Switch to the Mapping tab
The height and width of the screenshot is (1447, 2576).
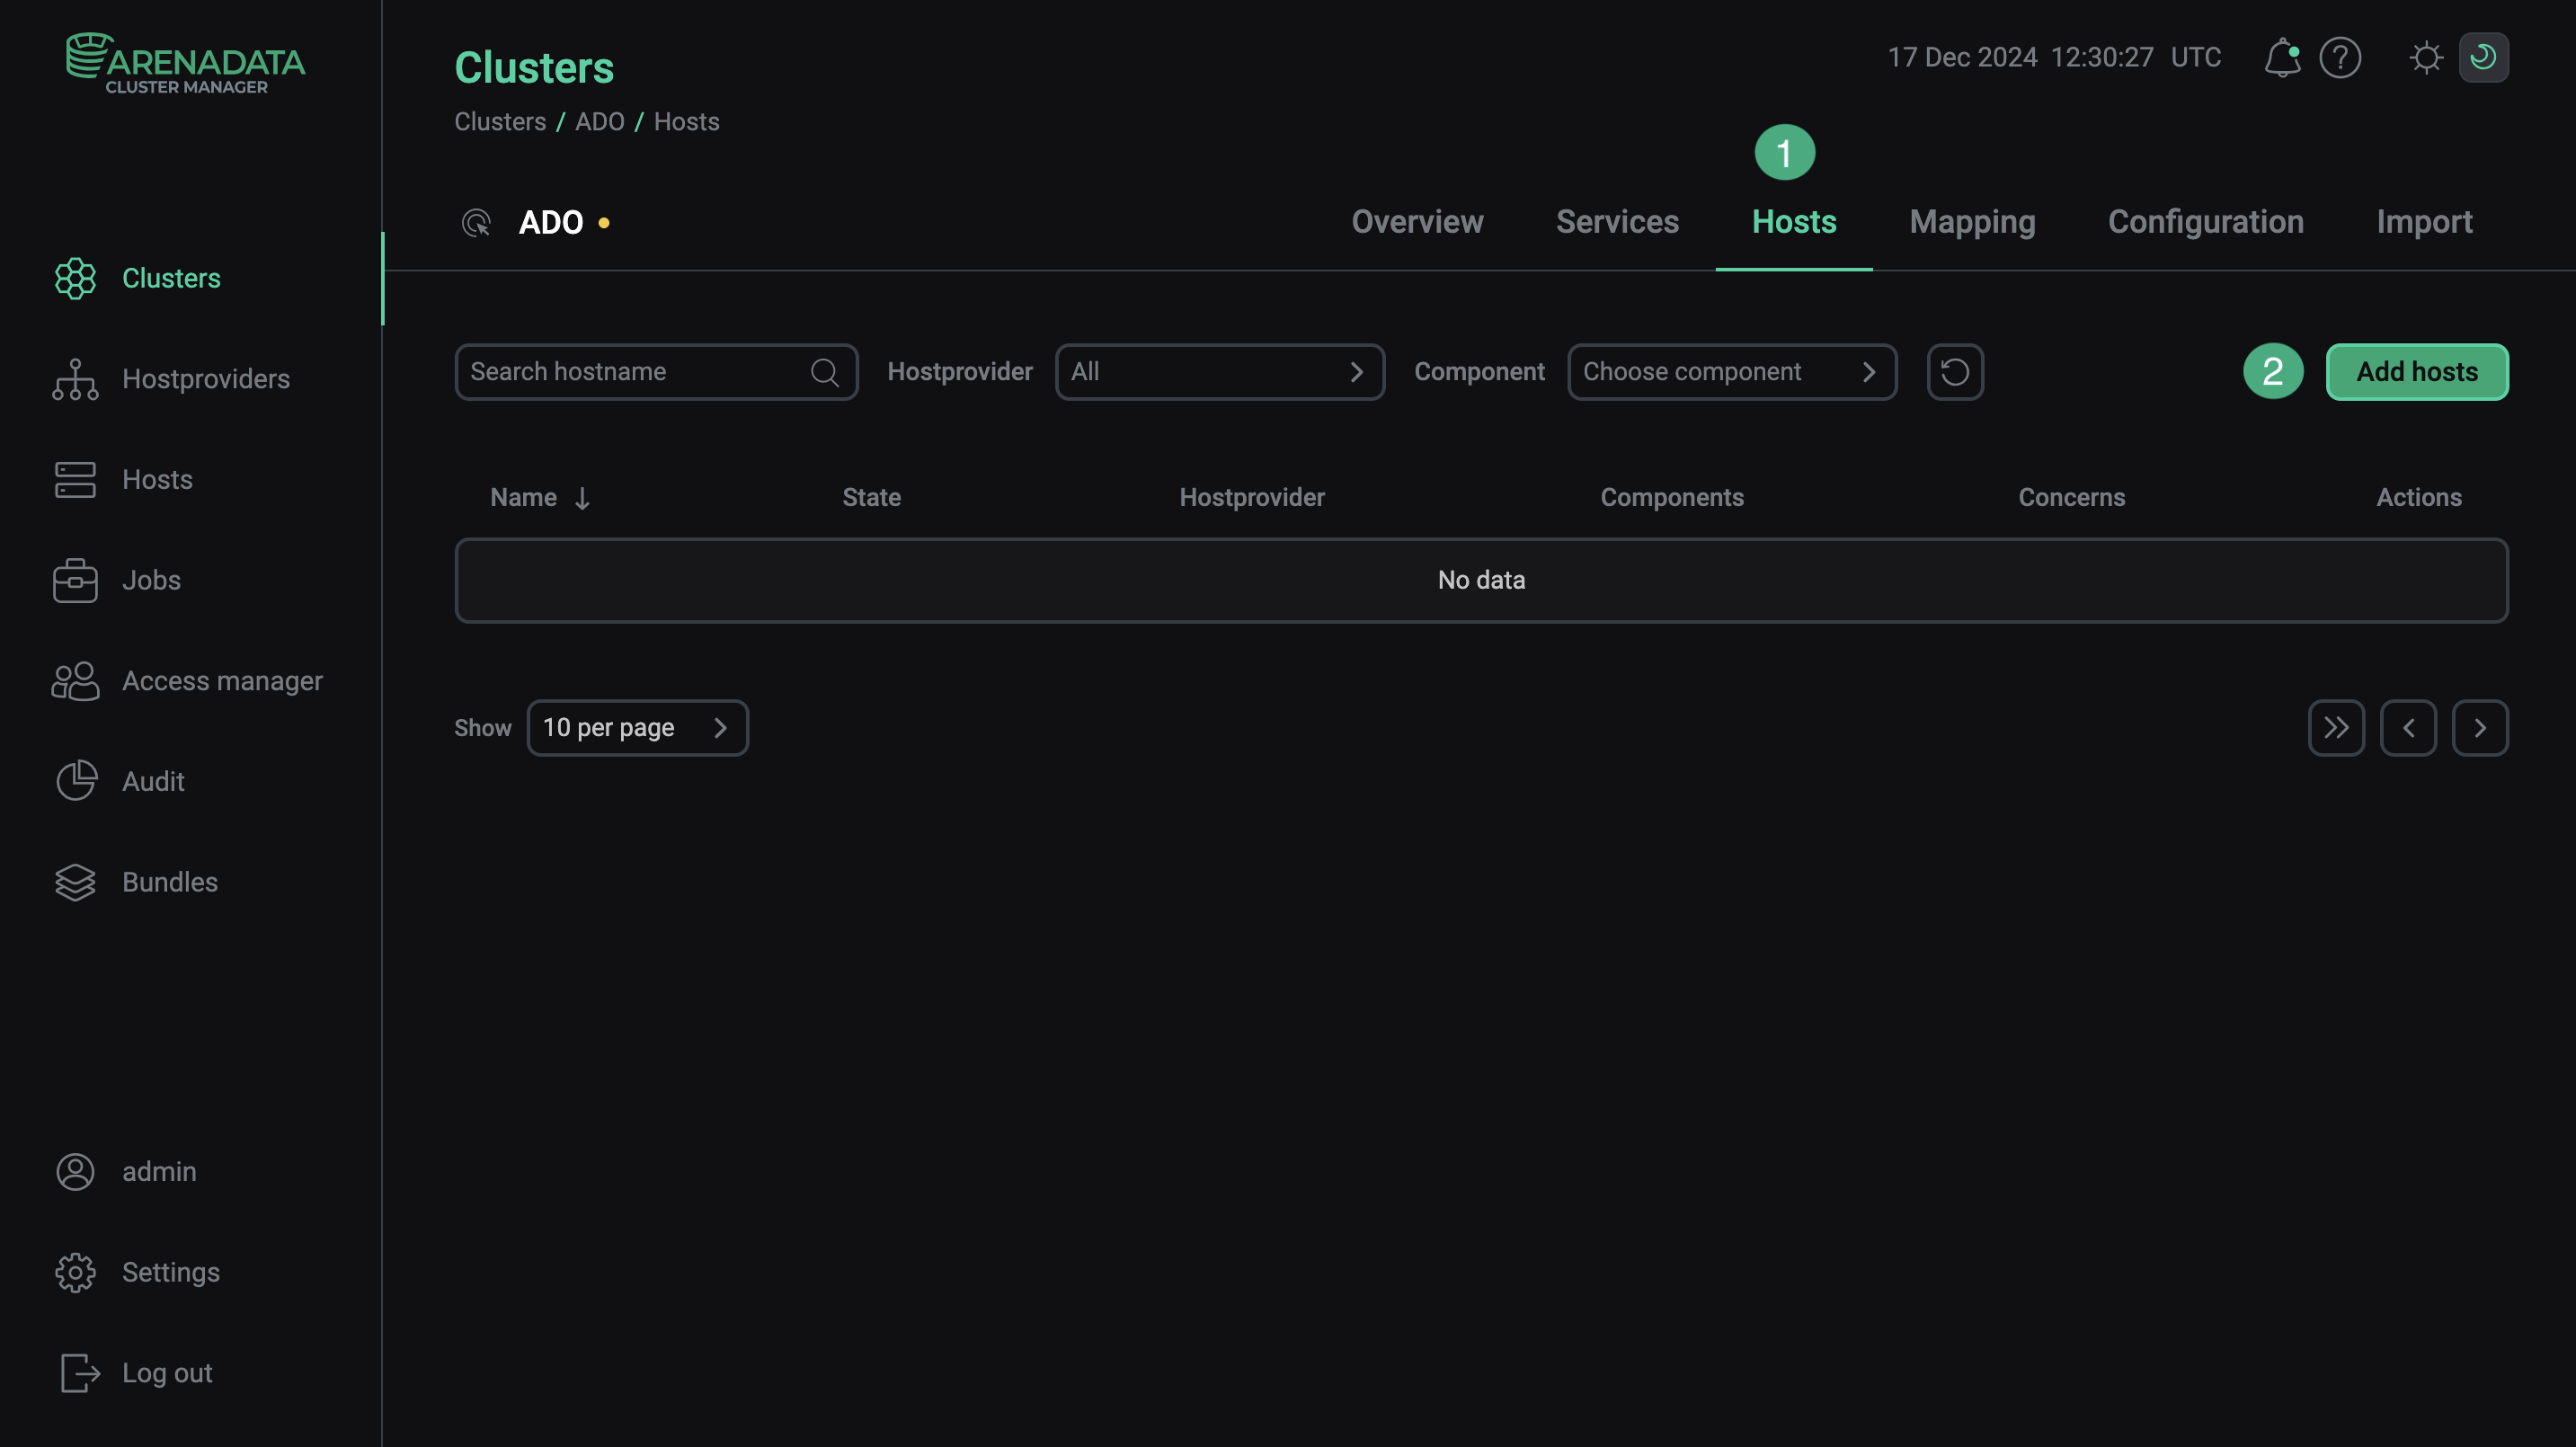click(x=1971, y=221)
